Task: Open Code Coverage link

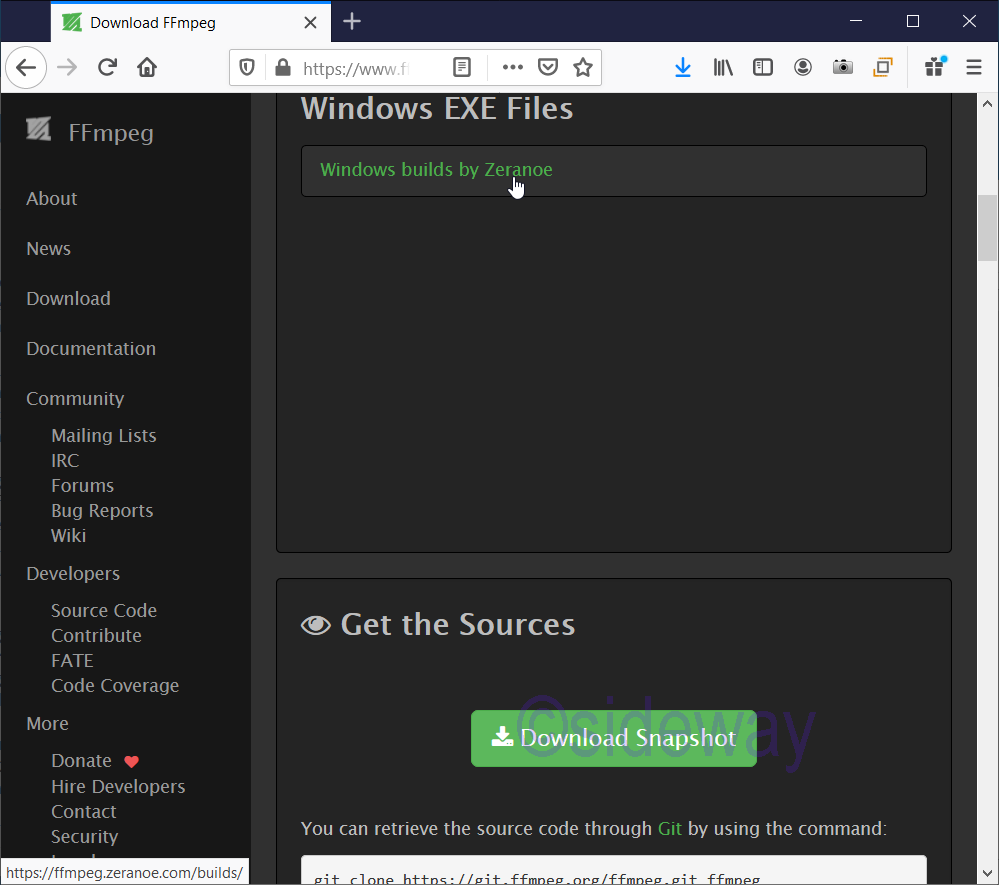Action: [x=115, y=686]
